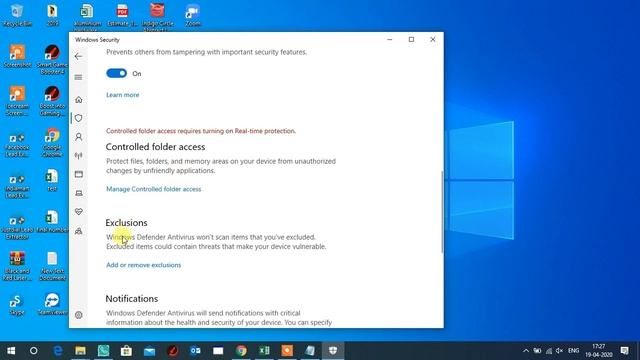640x360 pixels.
Task: Click the Windows Security vertical scrollbar
Action: click(442, 212)
